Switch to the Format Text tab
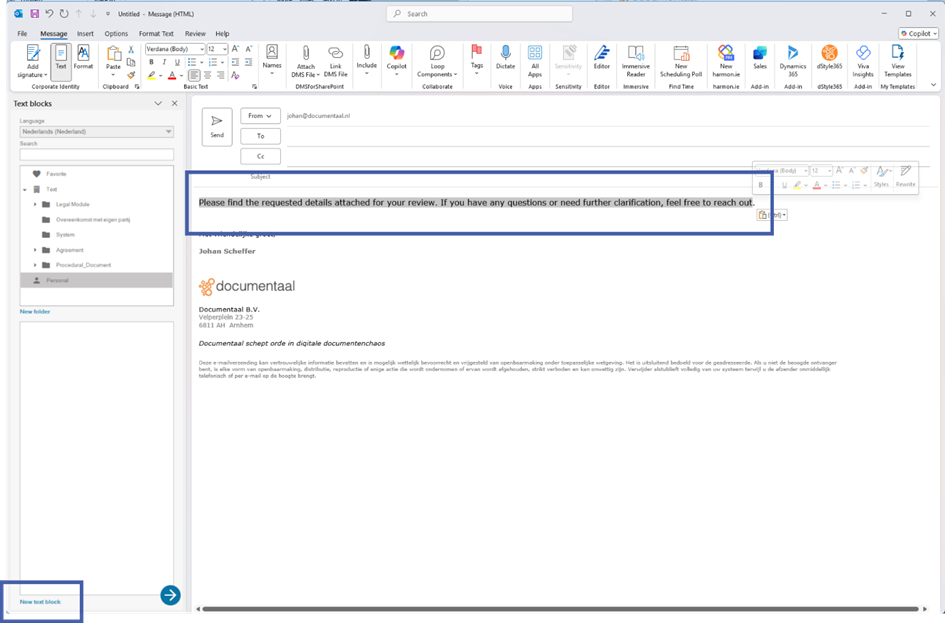 [156, 34]
